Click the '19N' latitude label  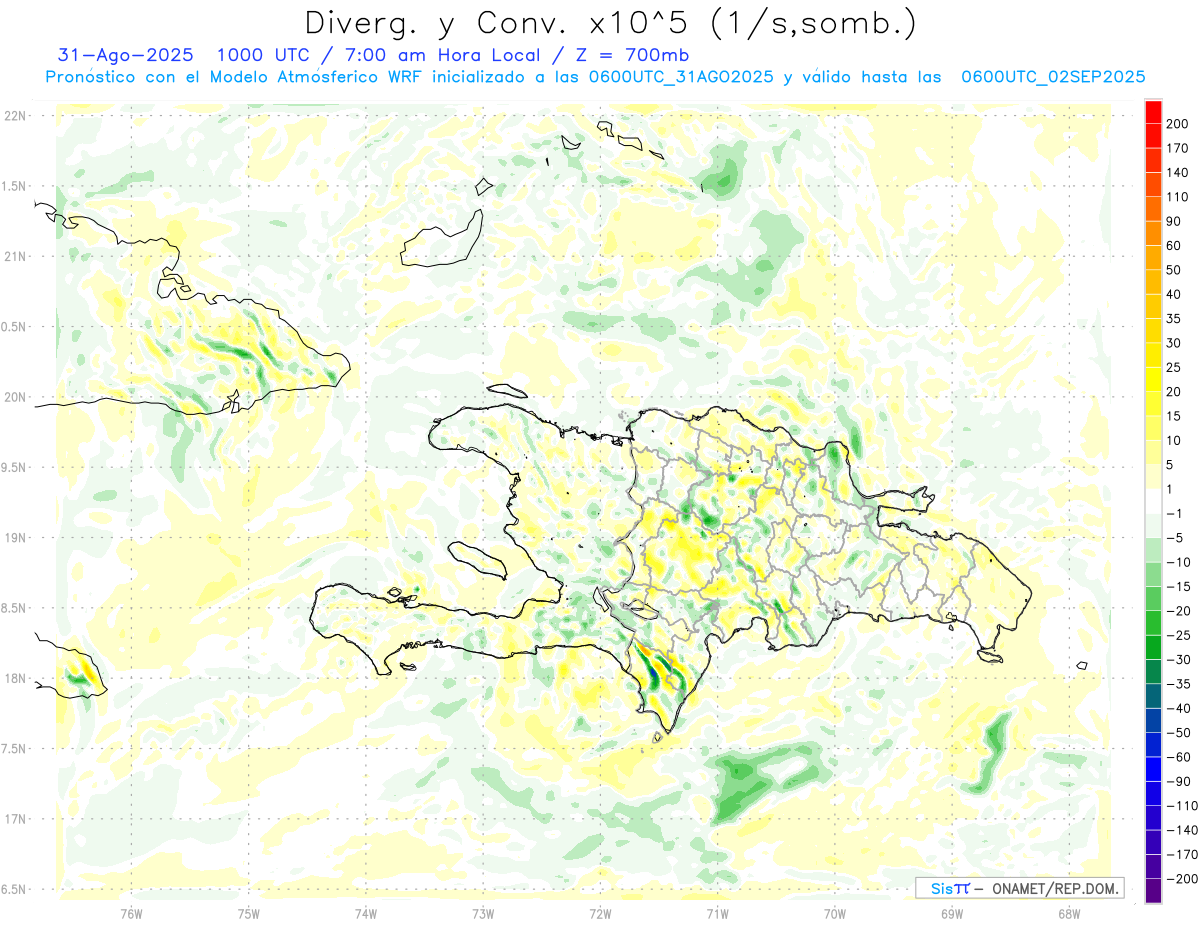pyautogui.click(x=15, y=538)
